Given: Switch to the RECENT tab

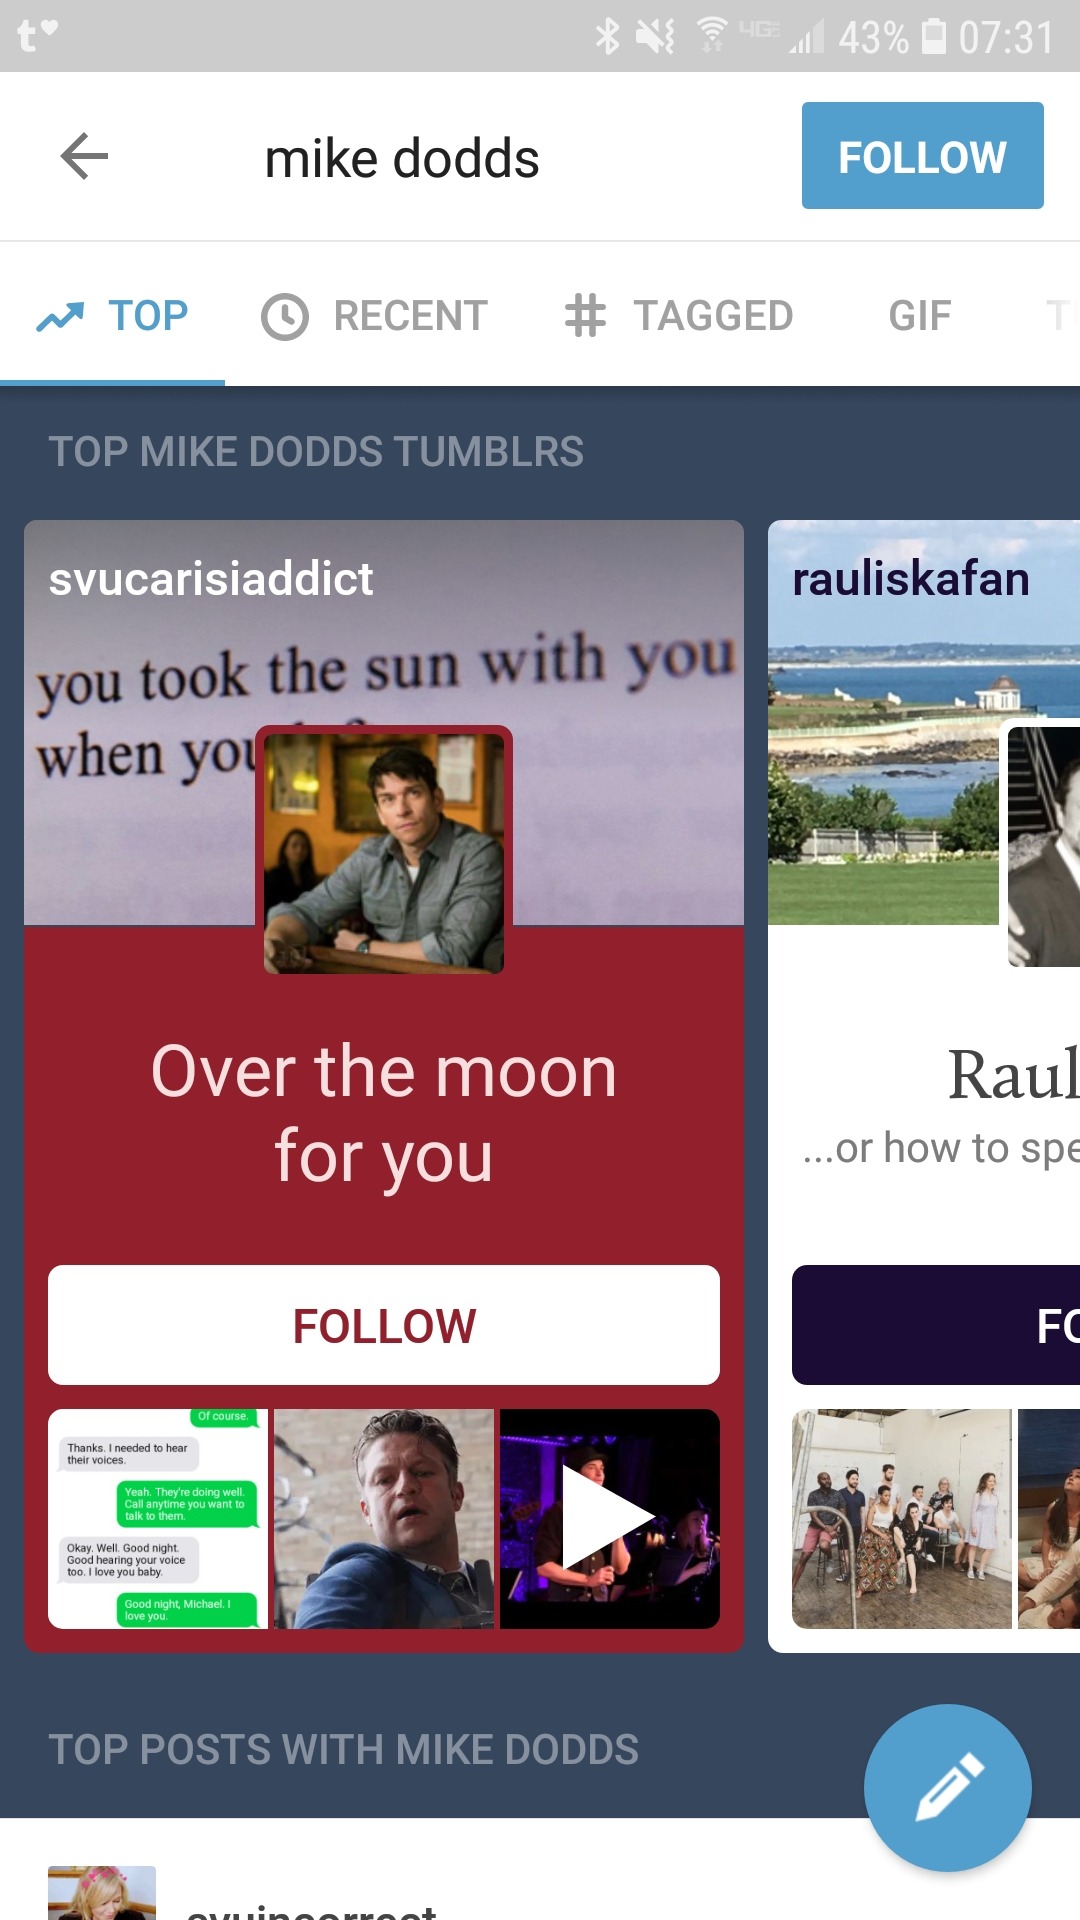Looking at the screenshot, I should (x=375, y=316).
